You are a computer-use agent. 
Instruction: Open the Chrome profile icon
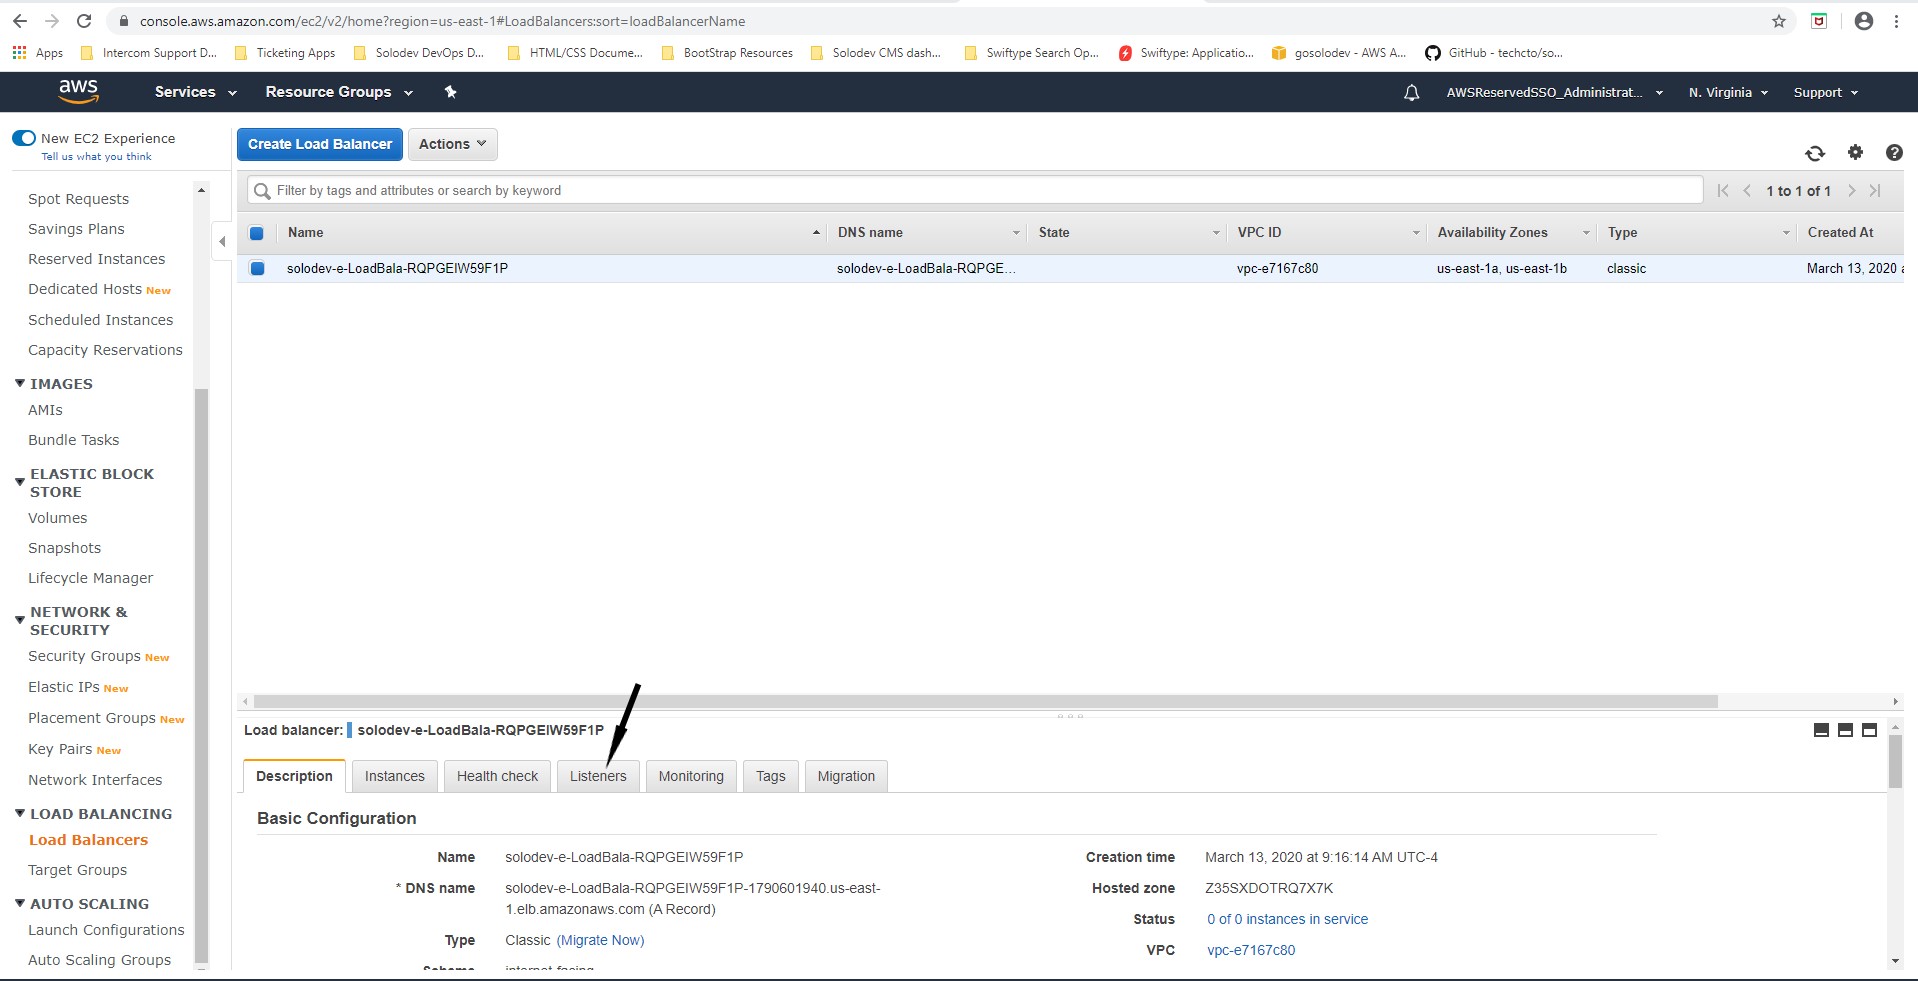[1863, 21]
